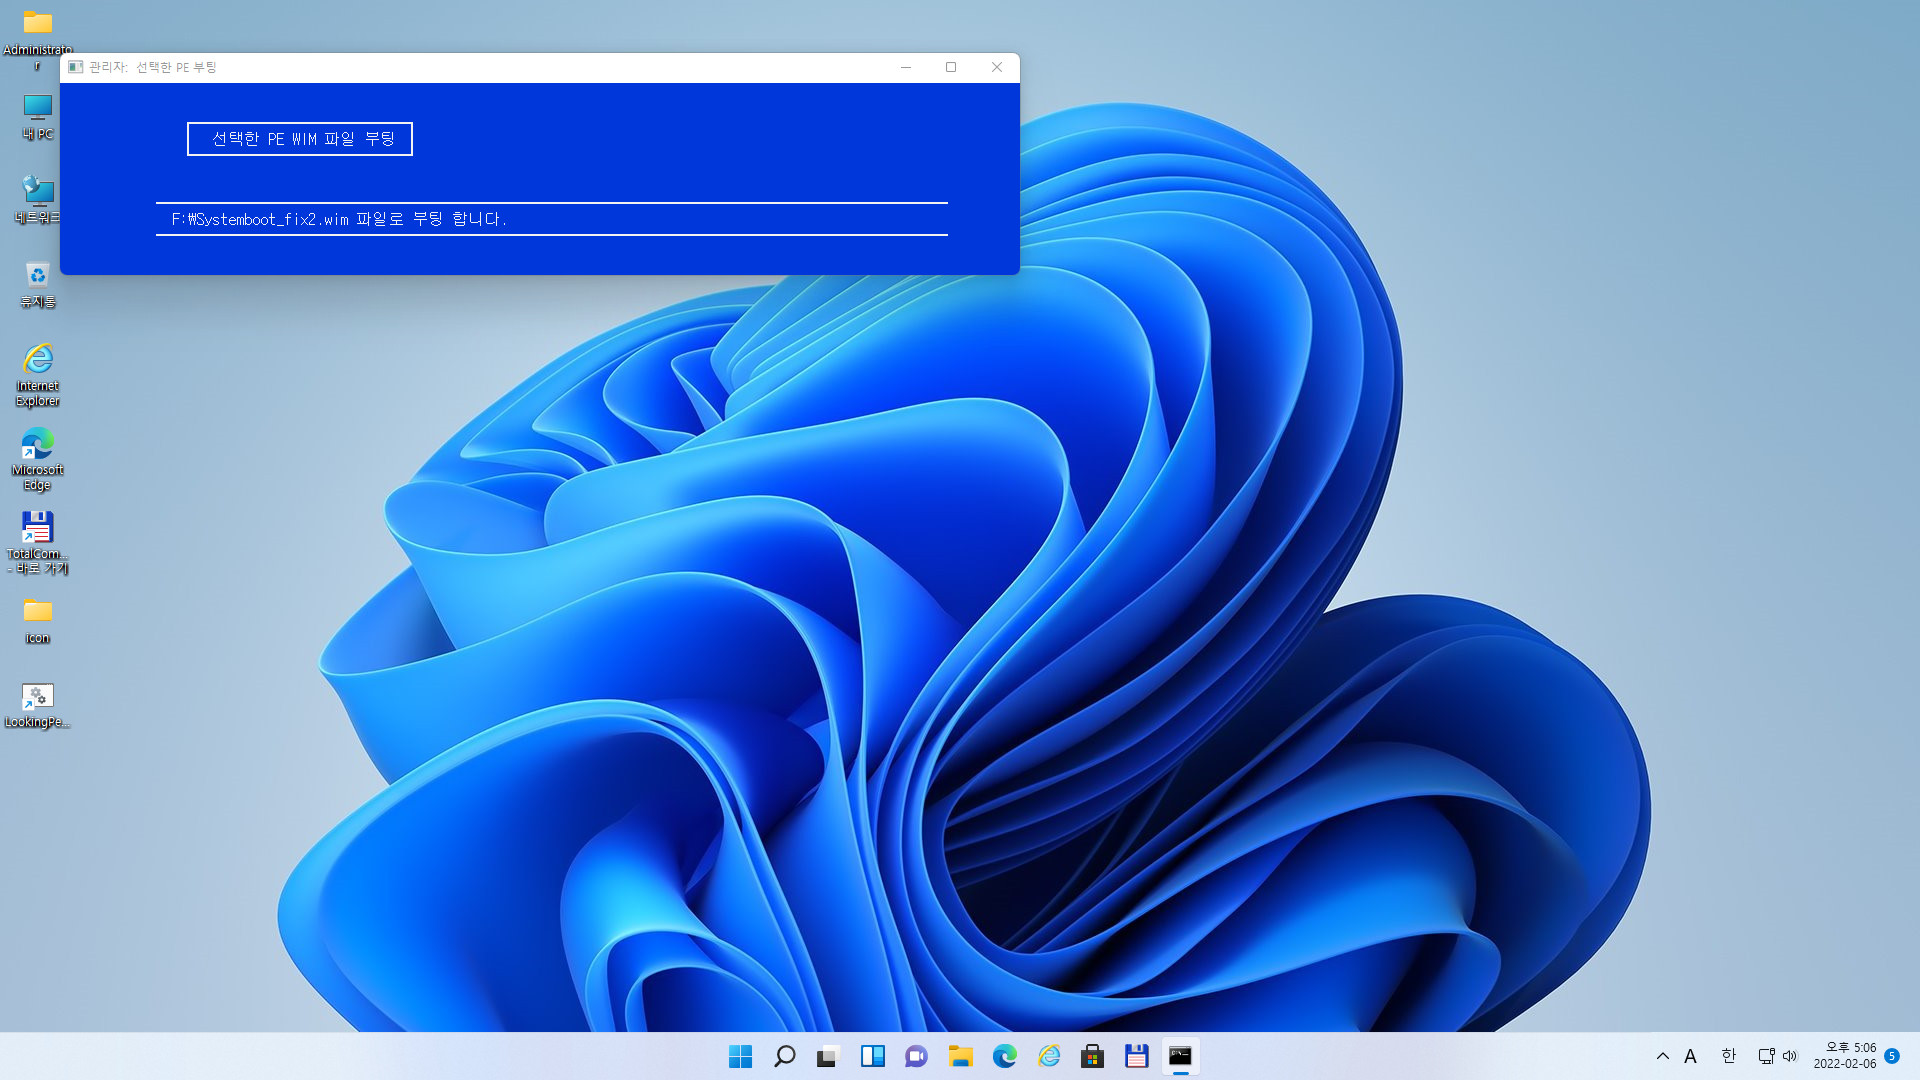
Task: Open notification center badge 5
Action: (x=1892, y=1056)
